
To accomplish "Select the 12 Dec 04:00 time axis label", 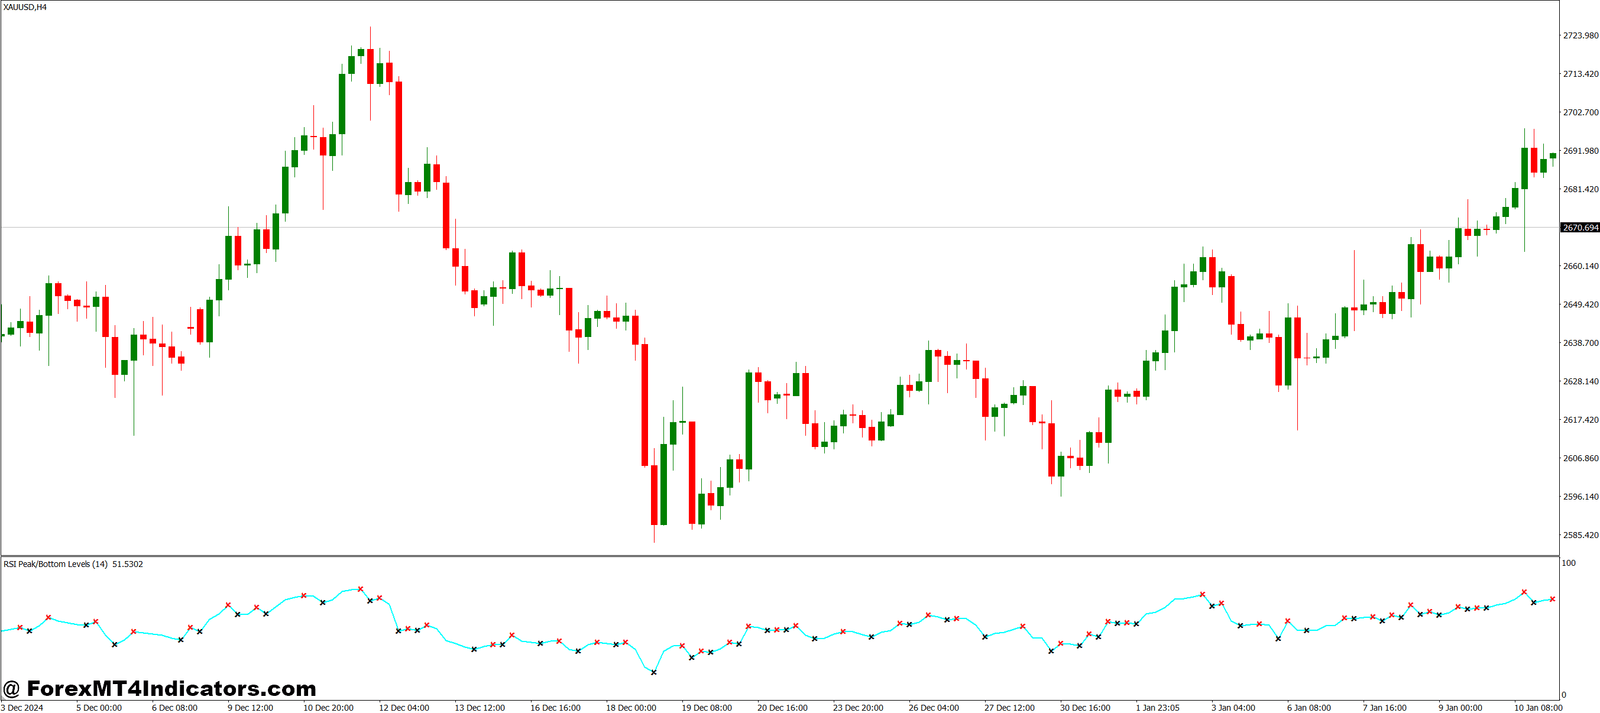I will pos(404,707).
